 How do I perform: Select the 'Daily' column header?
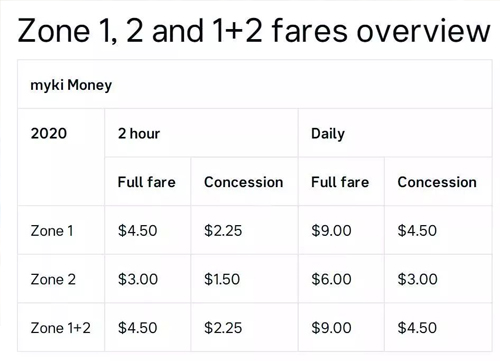point(328,134)
